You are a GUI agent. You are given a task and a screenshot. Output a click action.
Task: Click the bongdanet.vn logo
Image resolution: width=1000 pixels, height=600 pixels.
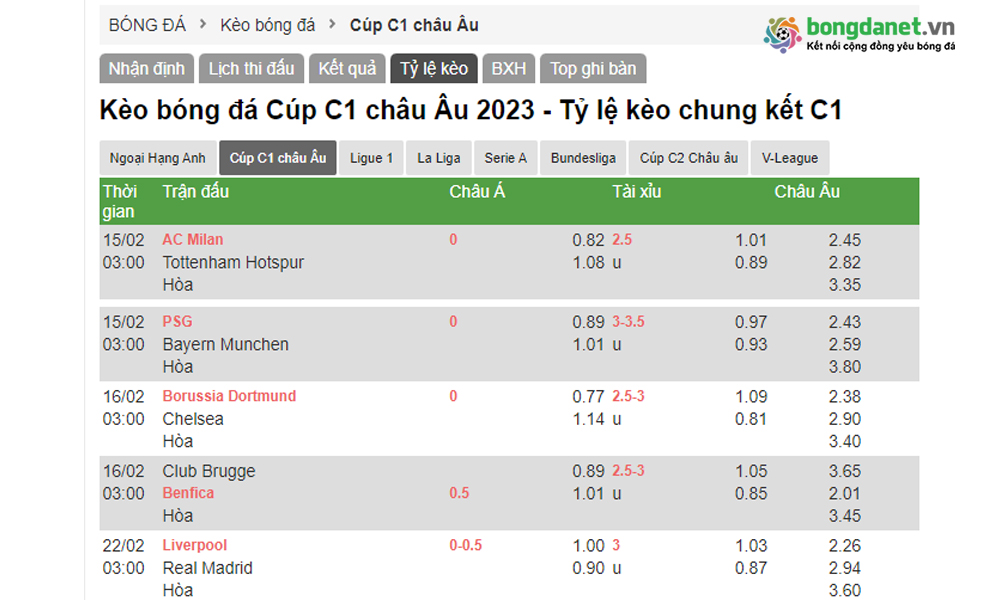pos(860,33)
